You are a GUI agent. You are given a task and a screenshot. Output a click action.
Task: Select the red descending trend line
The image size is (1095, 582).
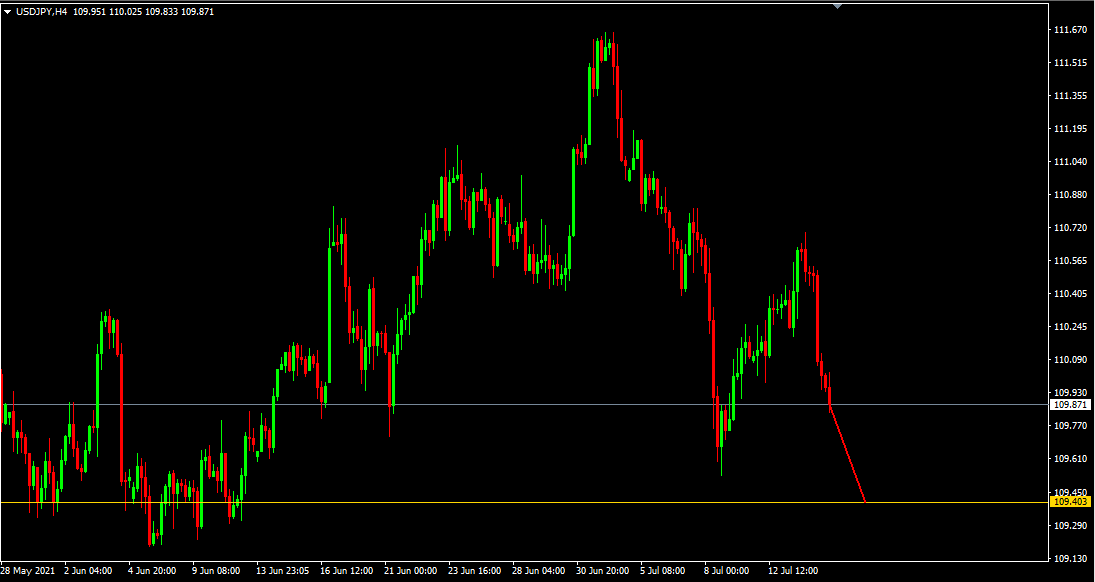847,453
